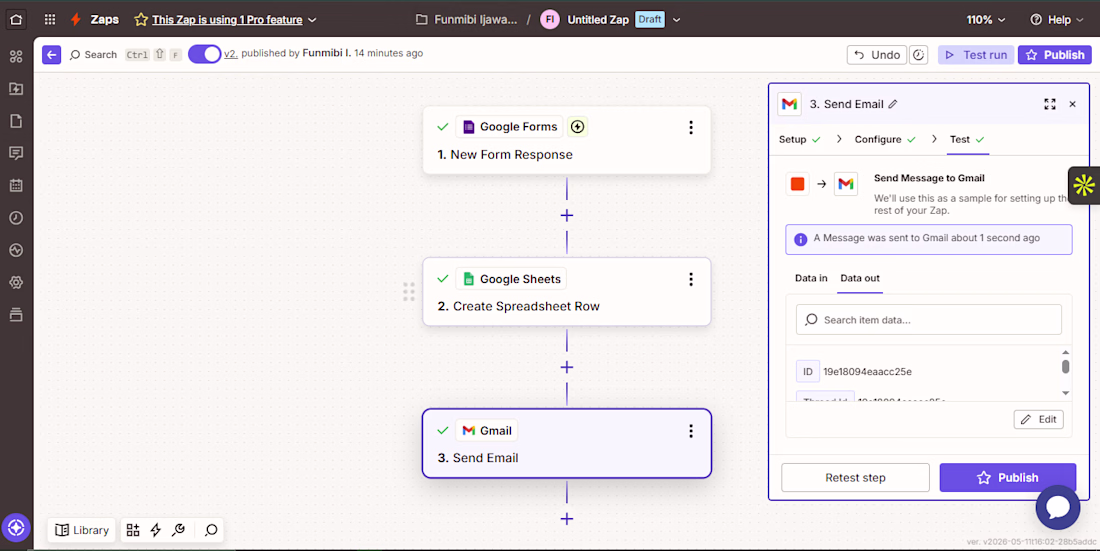Image resolution: width=1100 pixels, height=551 pixels.
Task: Open the three-dot menu on Gmail step
Action: coord(690,431)
